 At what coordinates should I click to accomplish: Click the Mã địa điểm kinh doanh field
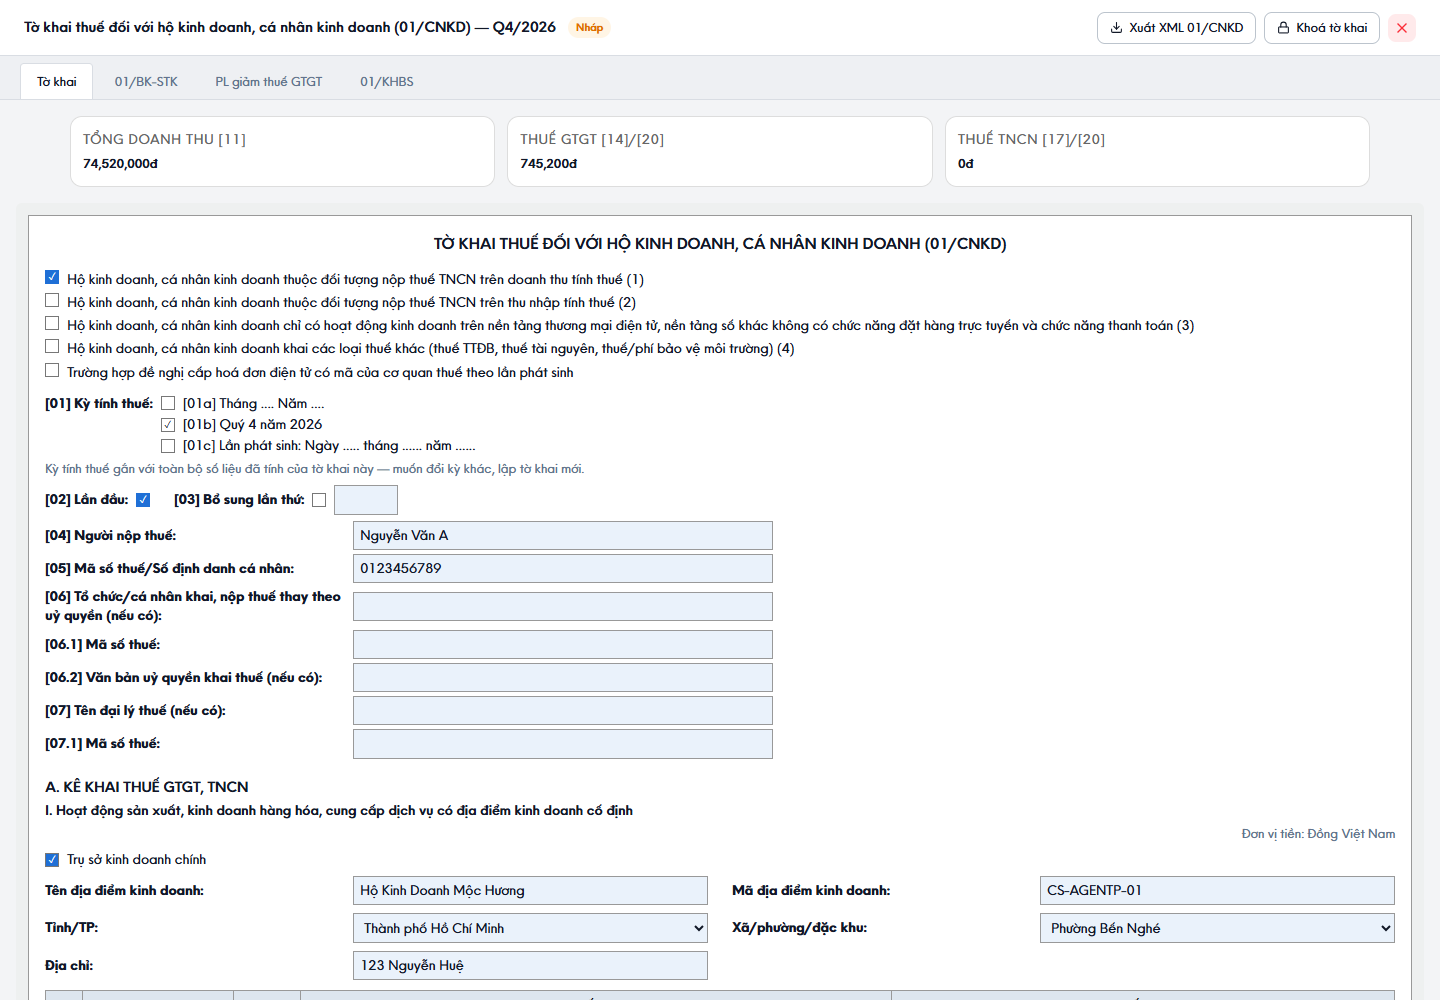pos(1217,890)
